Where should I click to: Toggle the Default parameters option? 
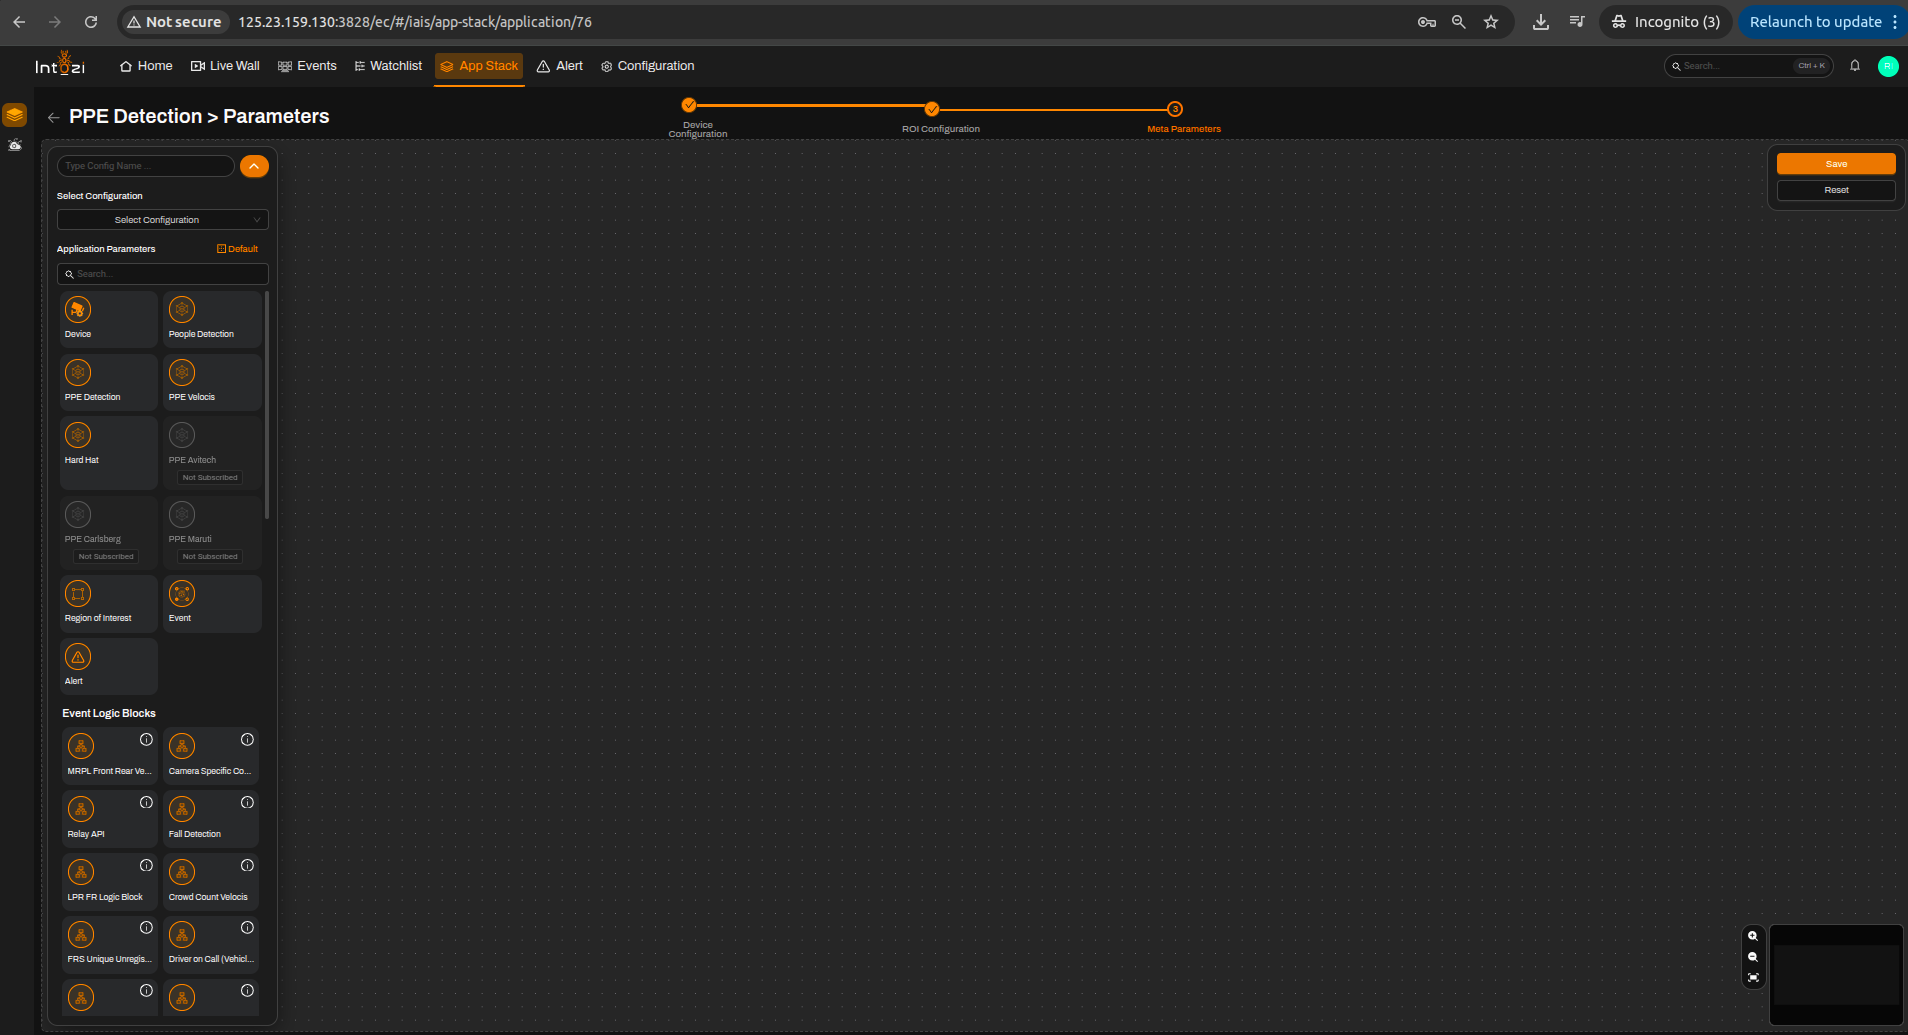[237, 249]
